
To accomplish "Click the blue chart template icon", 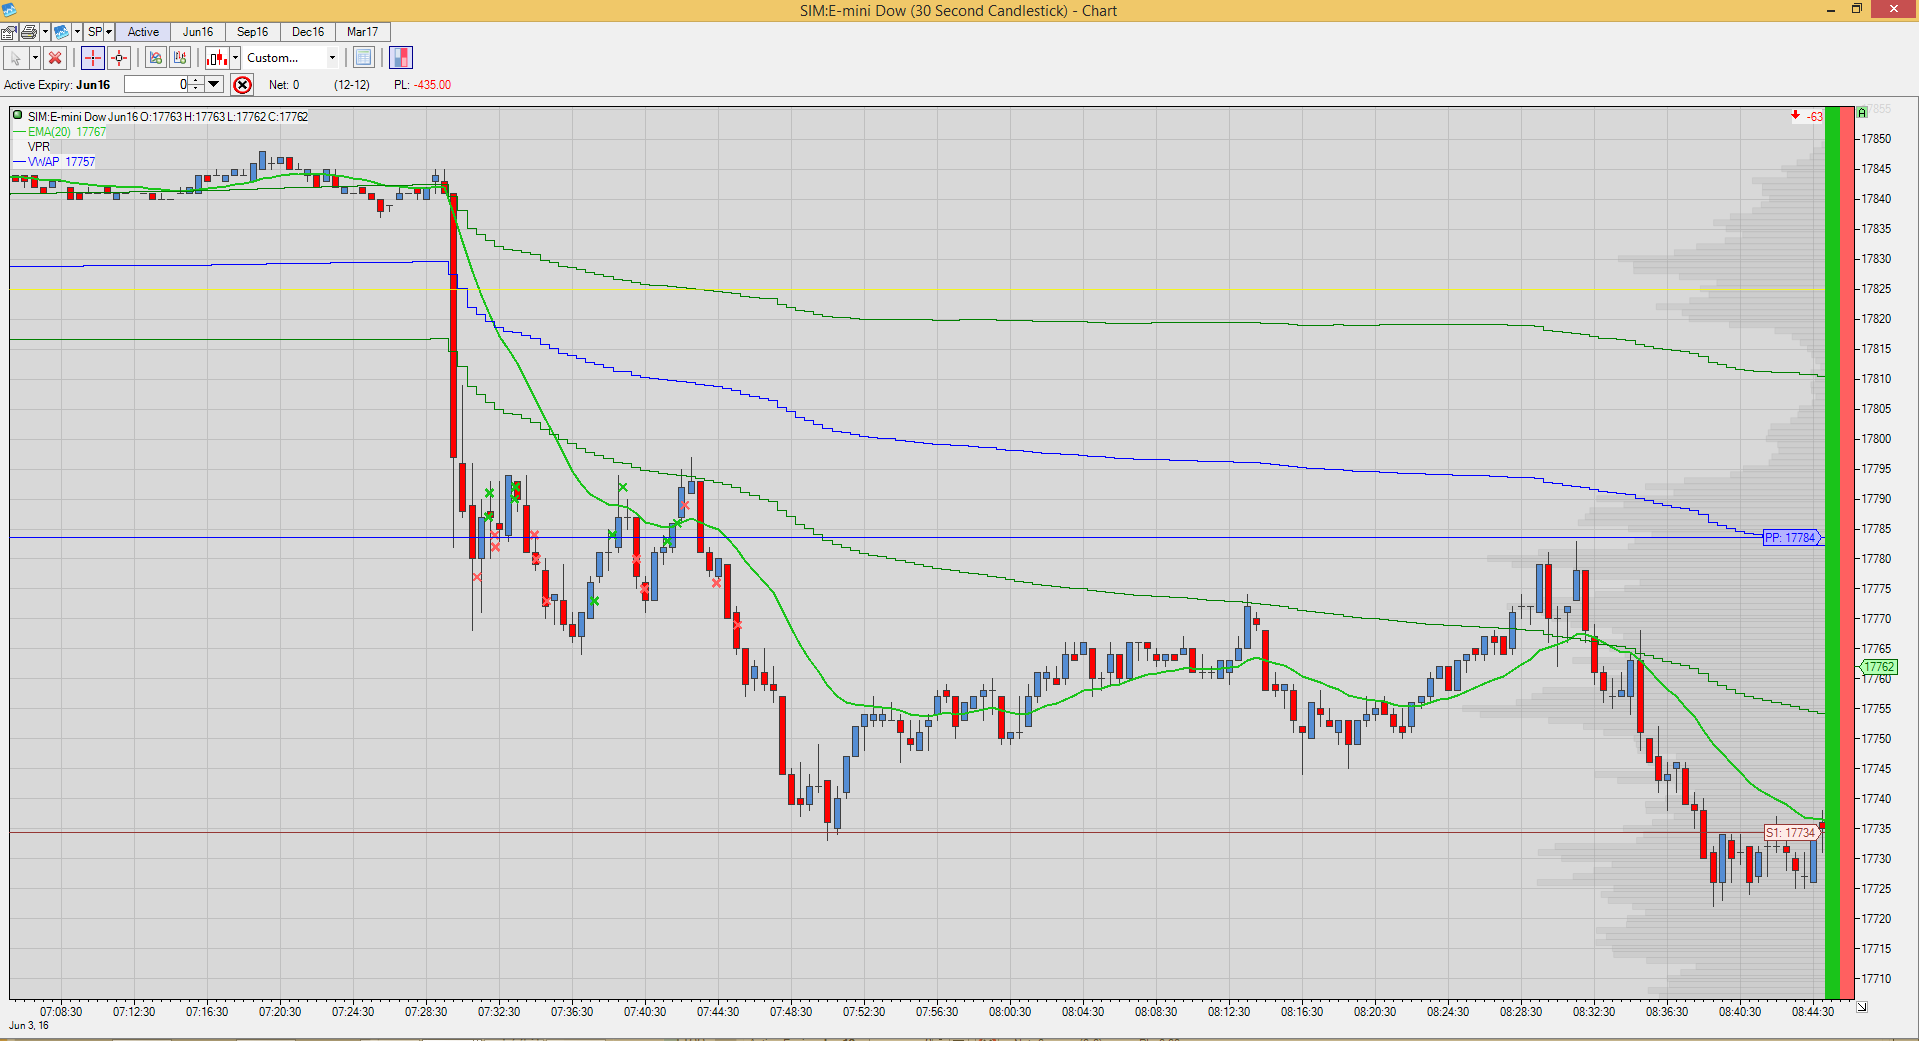I will (x=62, y=32).
